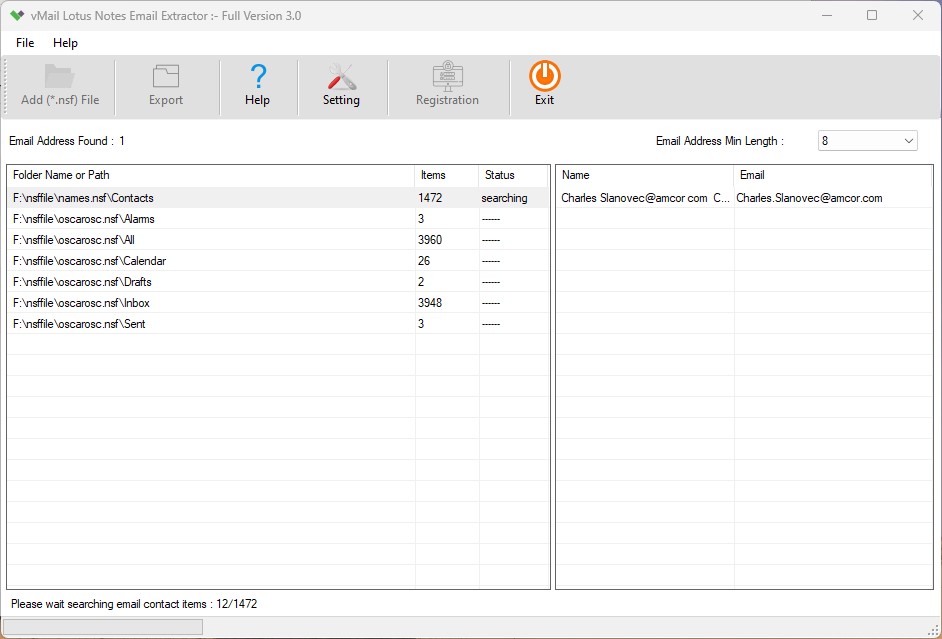The height and width of the screenshot is (639, 942).
Task: Close the vMail Lotus Notes Email Extractor window
Action: coord(918,16)
